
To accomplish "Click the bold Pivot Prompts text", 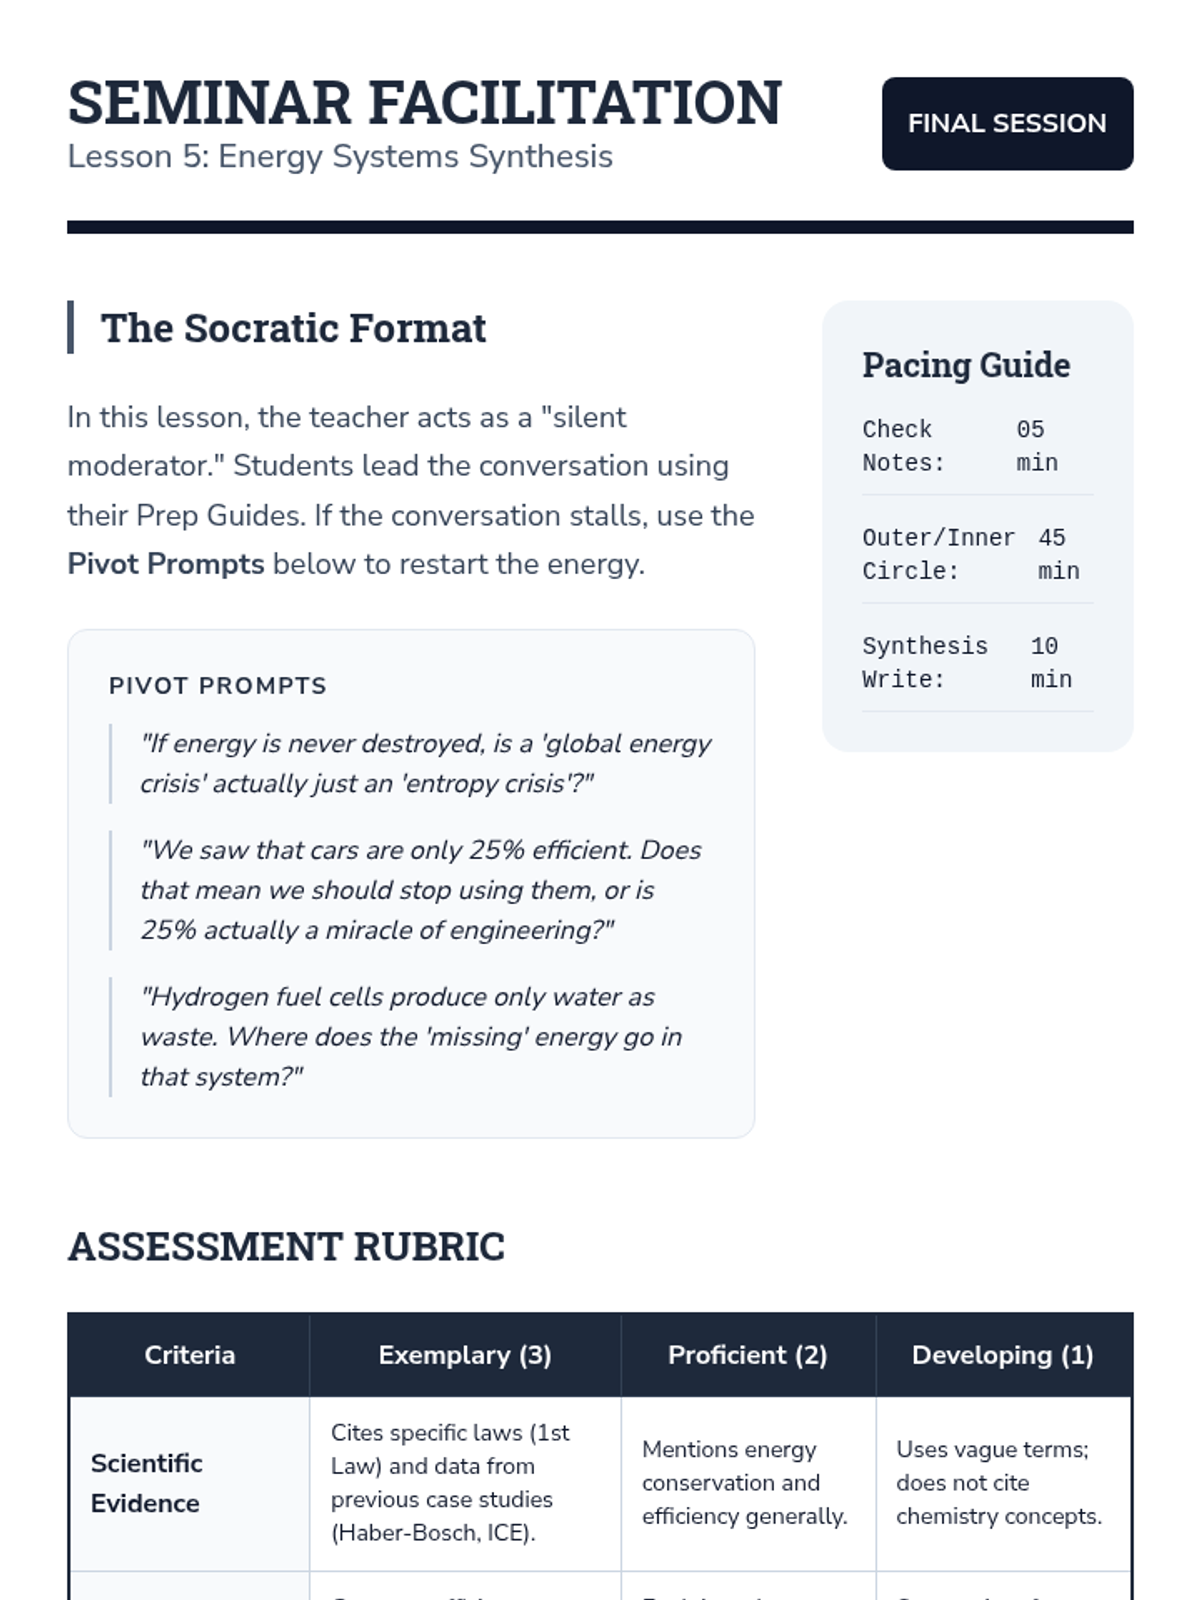I will (166, 564).
